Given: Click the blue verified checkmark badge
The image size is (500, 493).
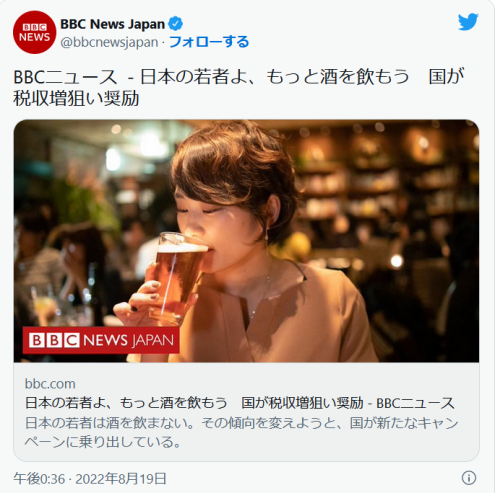Looking at the screenshot, I should [x=175, y=24].
